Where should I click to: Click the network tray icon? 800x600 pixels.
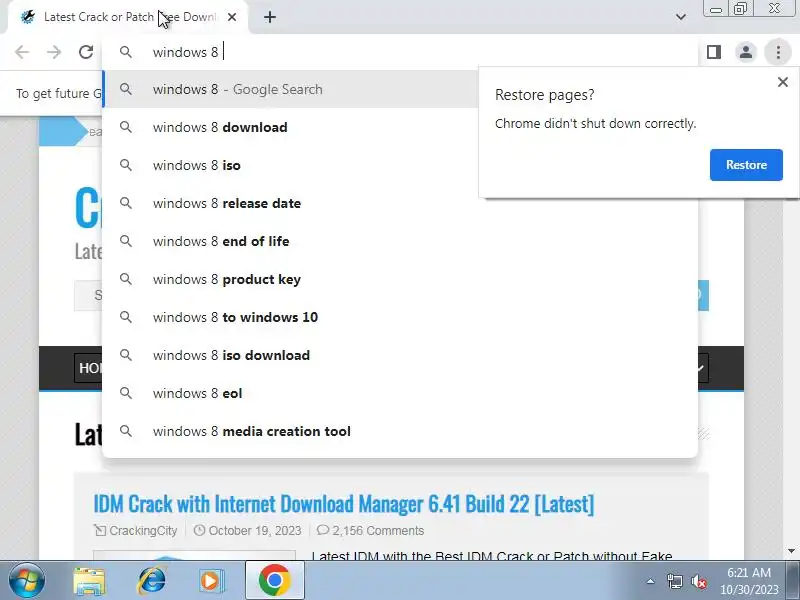point(675,581)
